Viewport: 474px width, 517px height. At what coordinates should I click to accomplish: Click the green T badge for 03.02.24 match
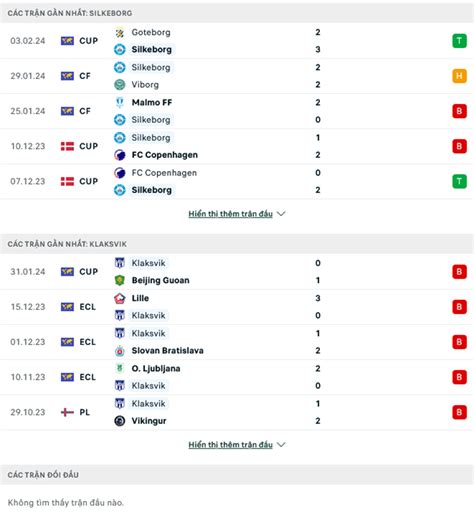coord(459,41)
